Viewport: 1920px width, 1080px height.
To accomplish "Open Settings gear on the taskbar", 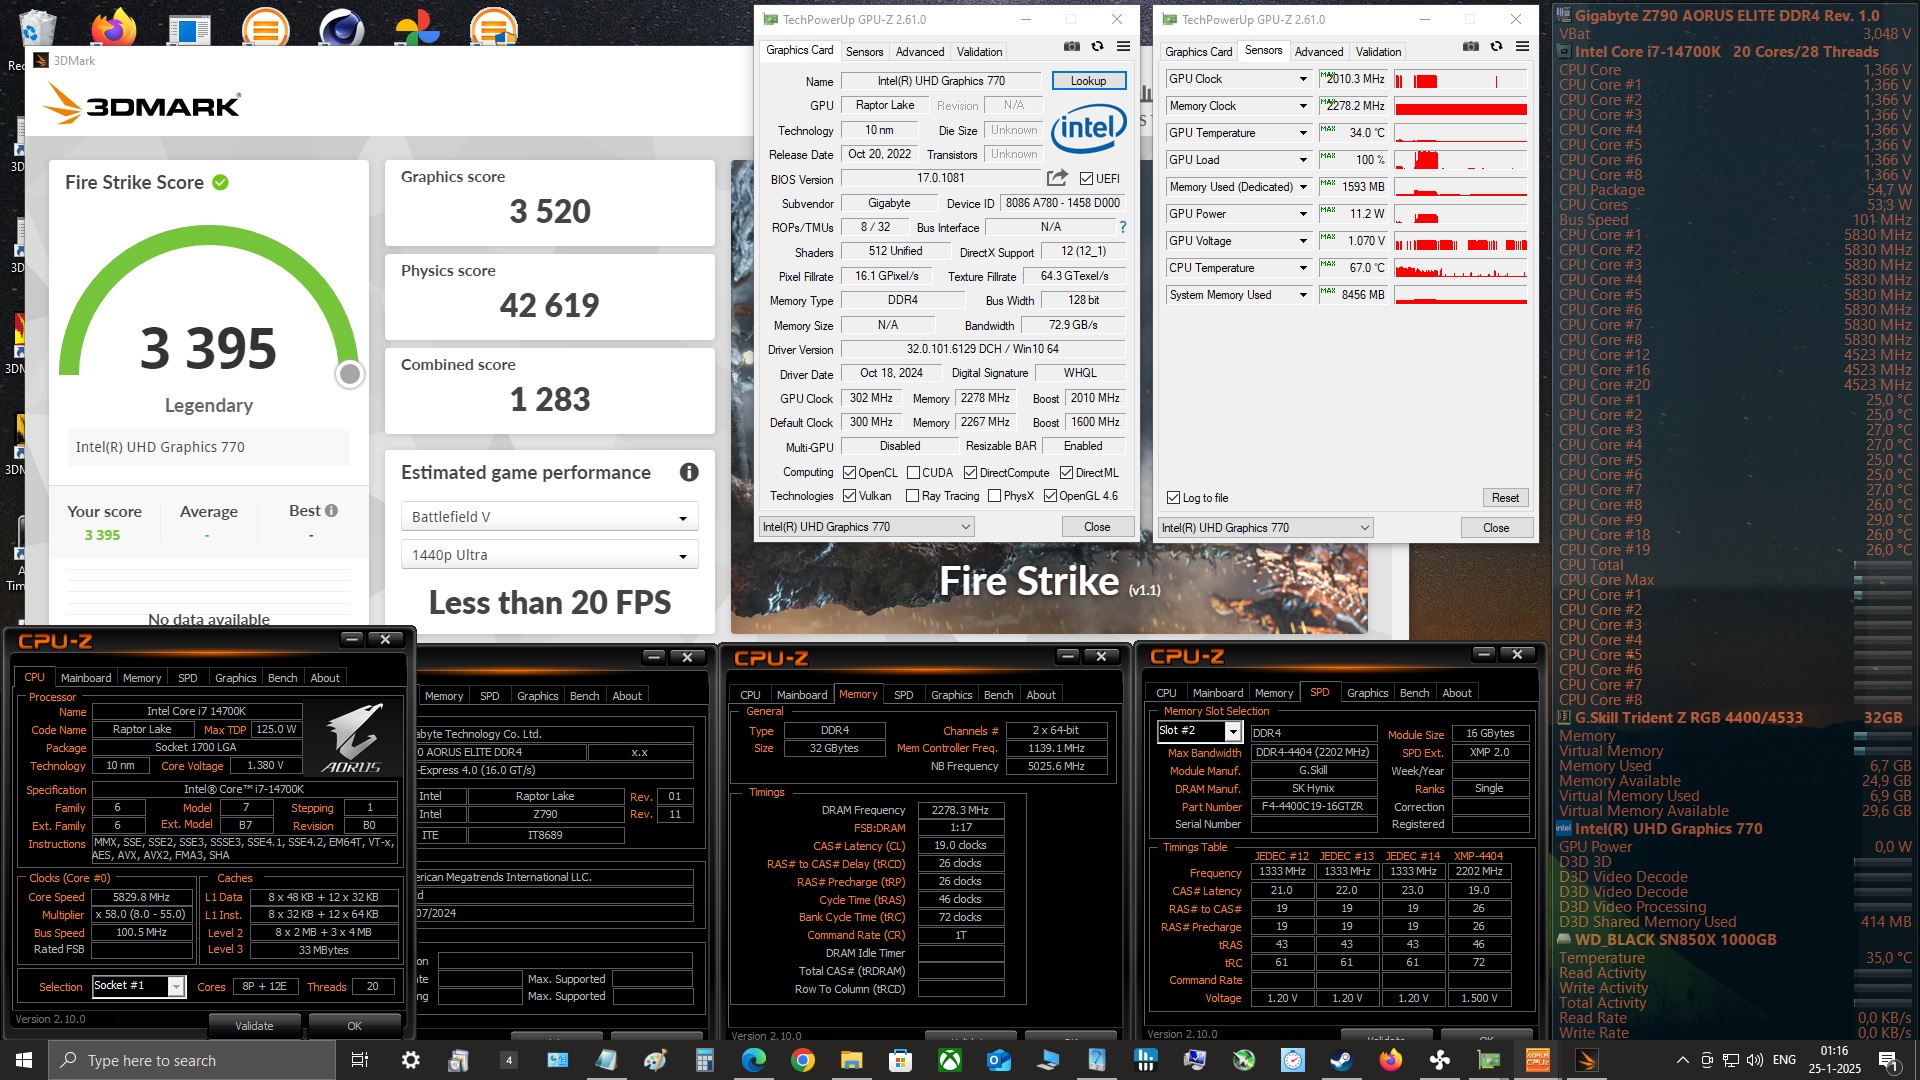I will point(410,1060).
